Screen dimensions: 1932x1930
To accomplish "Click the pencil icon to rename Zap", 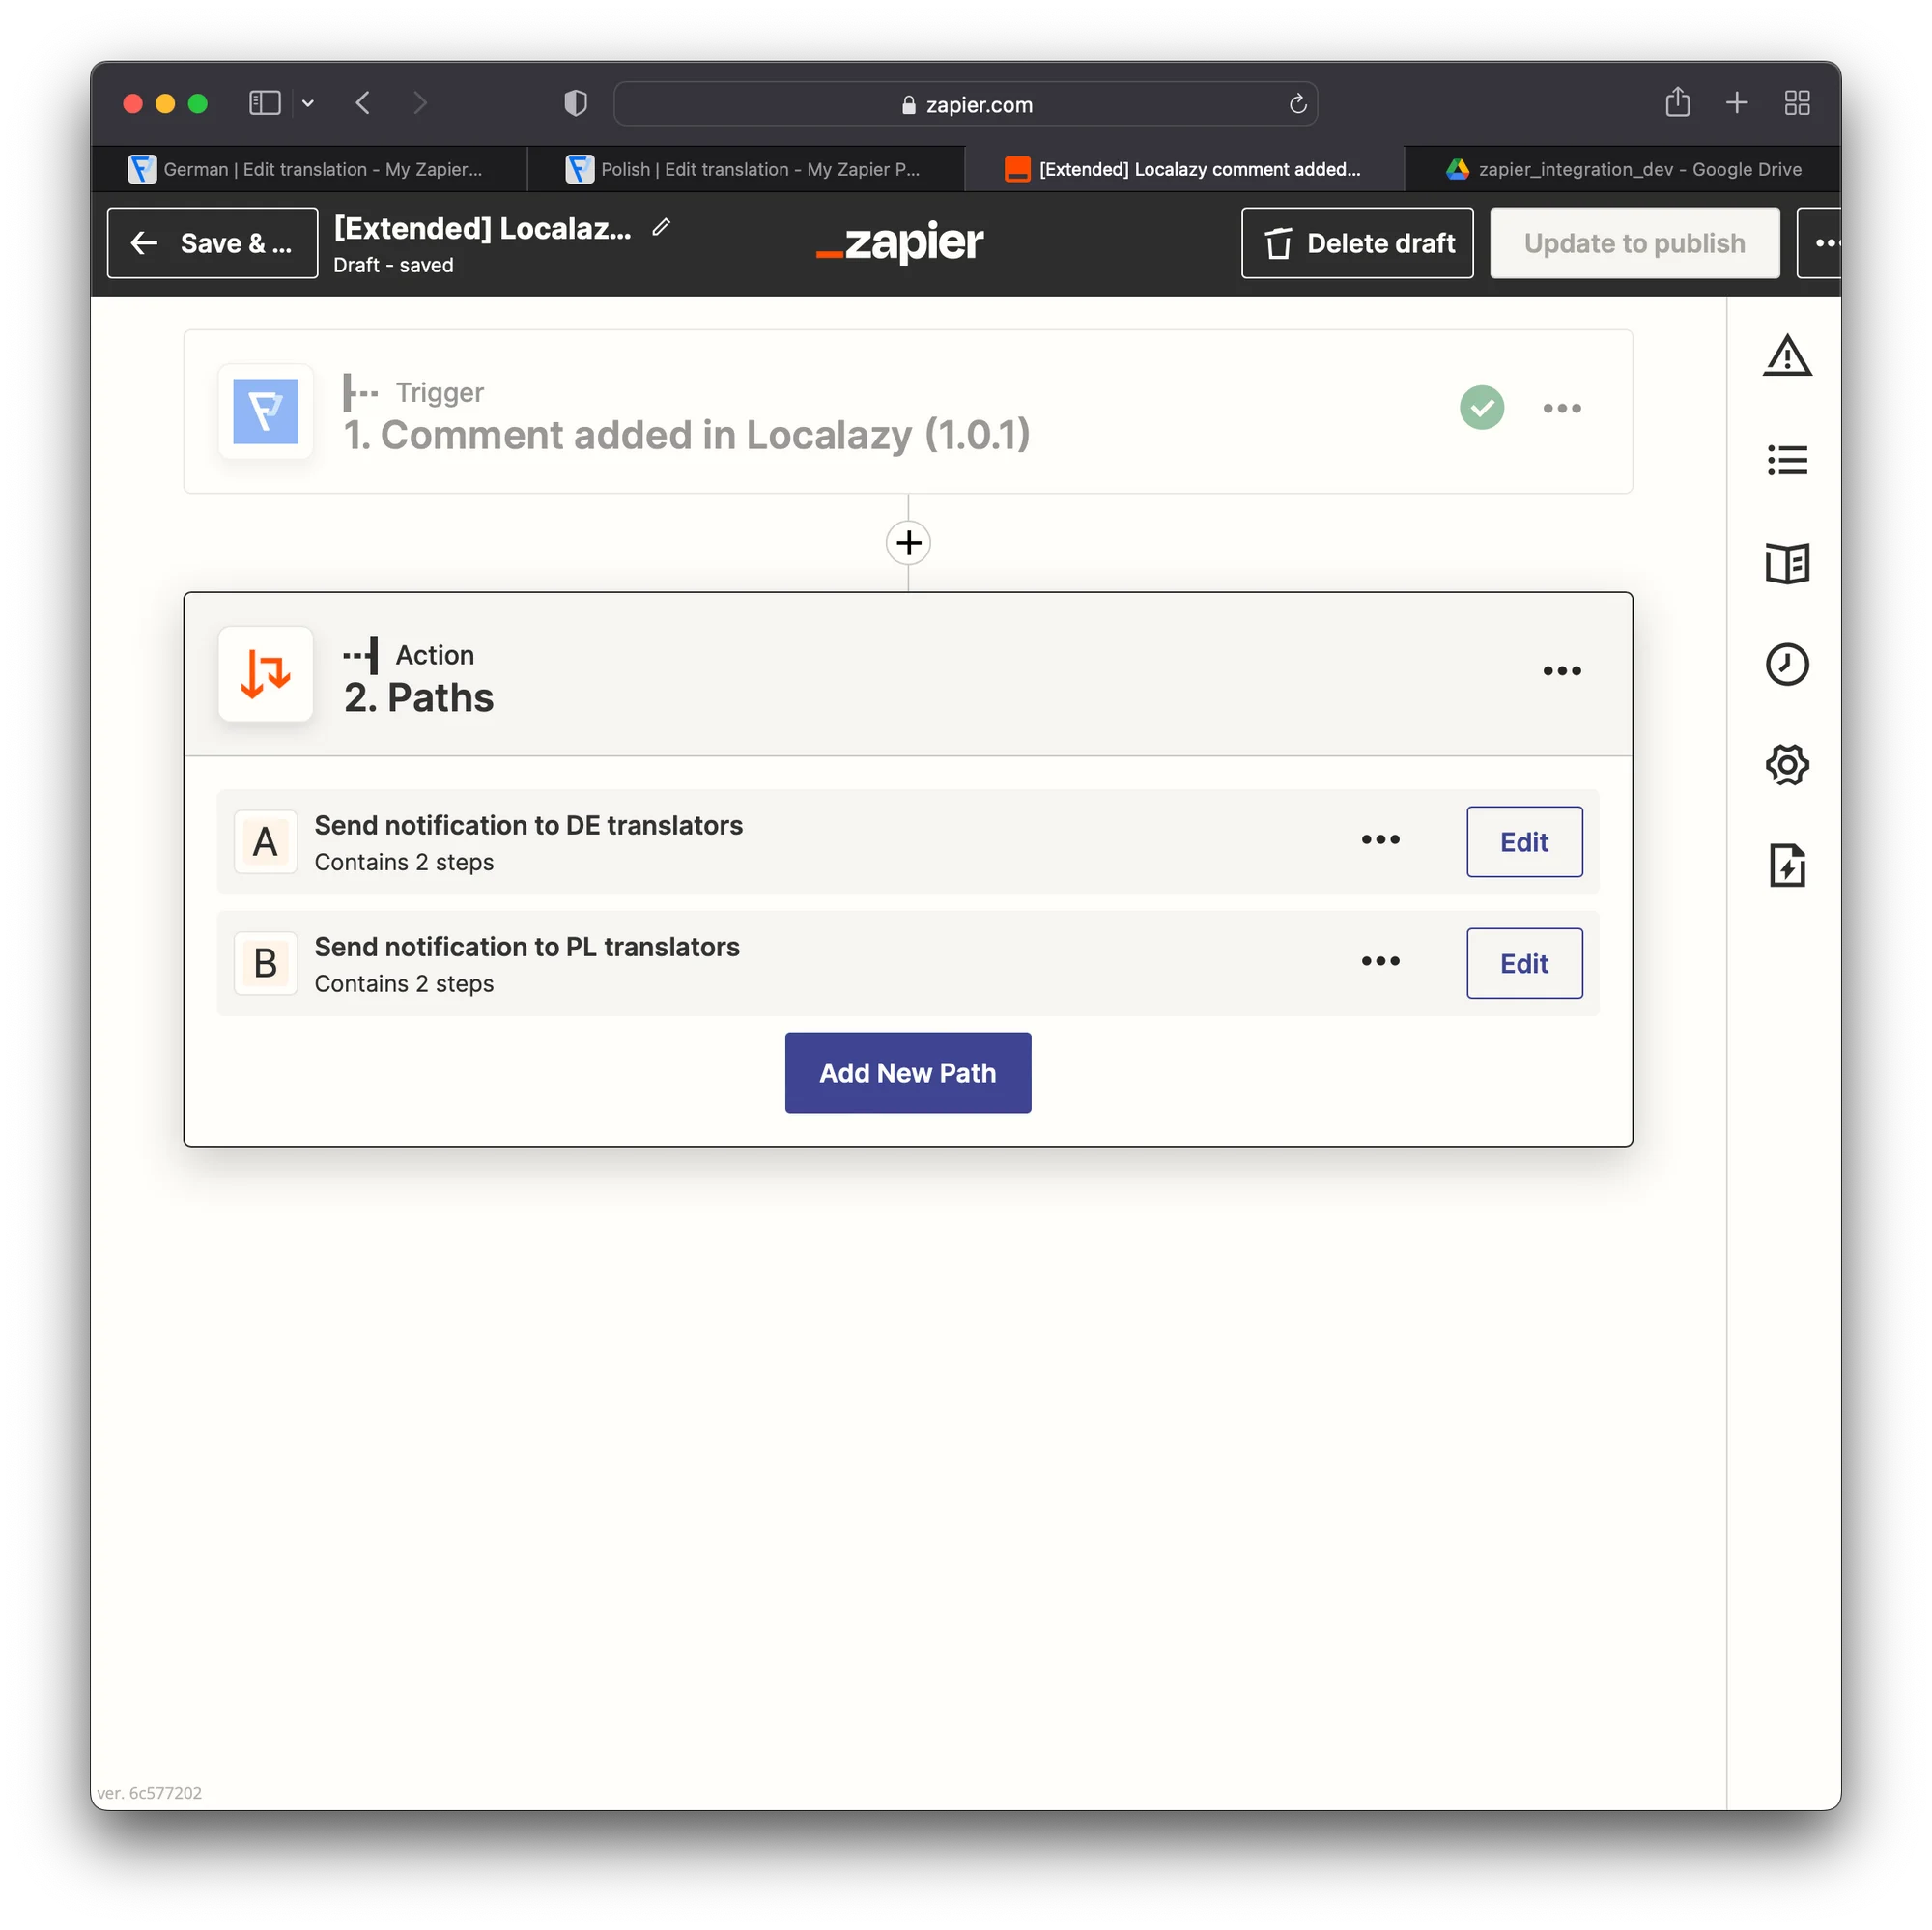I will click(x=661, y=228).
